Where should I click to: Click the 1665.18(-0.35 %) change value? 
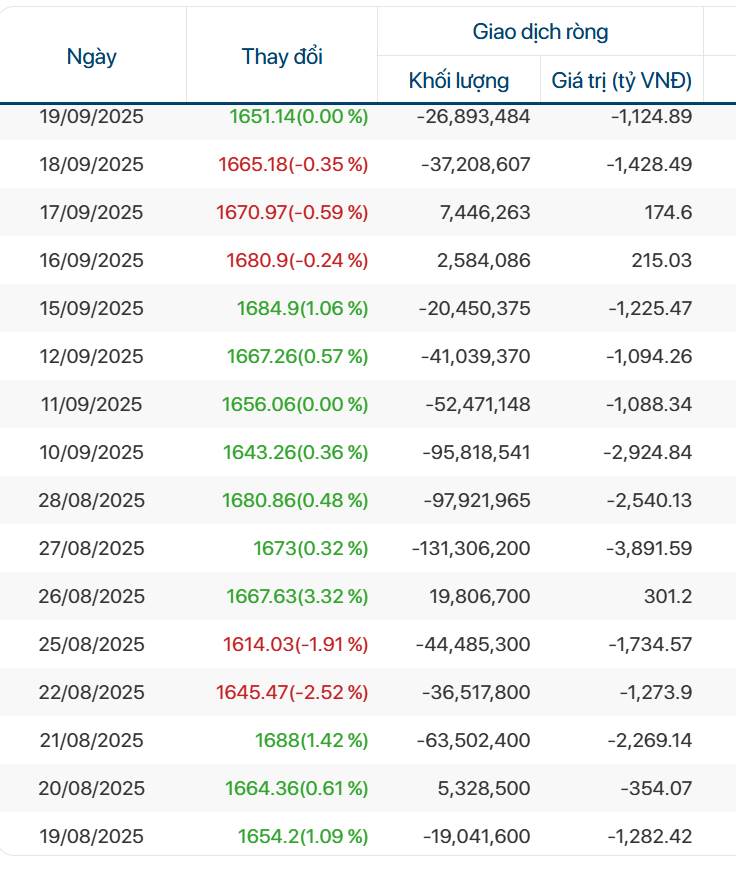(x=292, y=165)
